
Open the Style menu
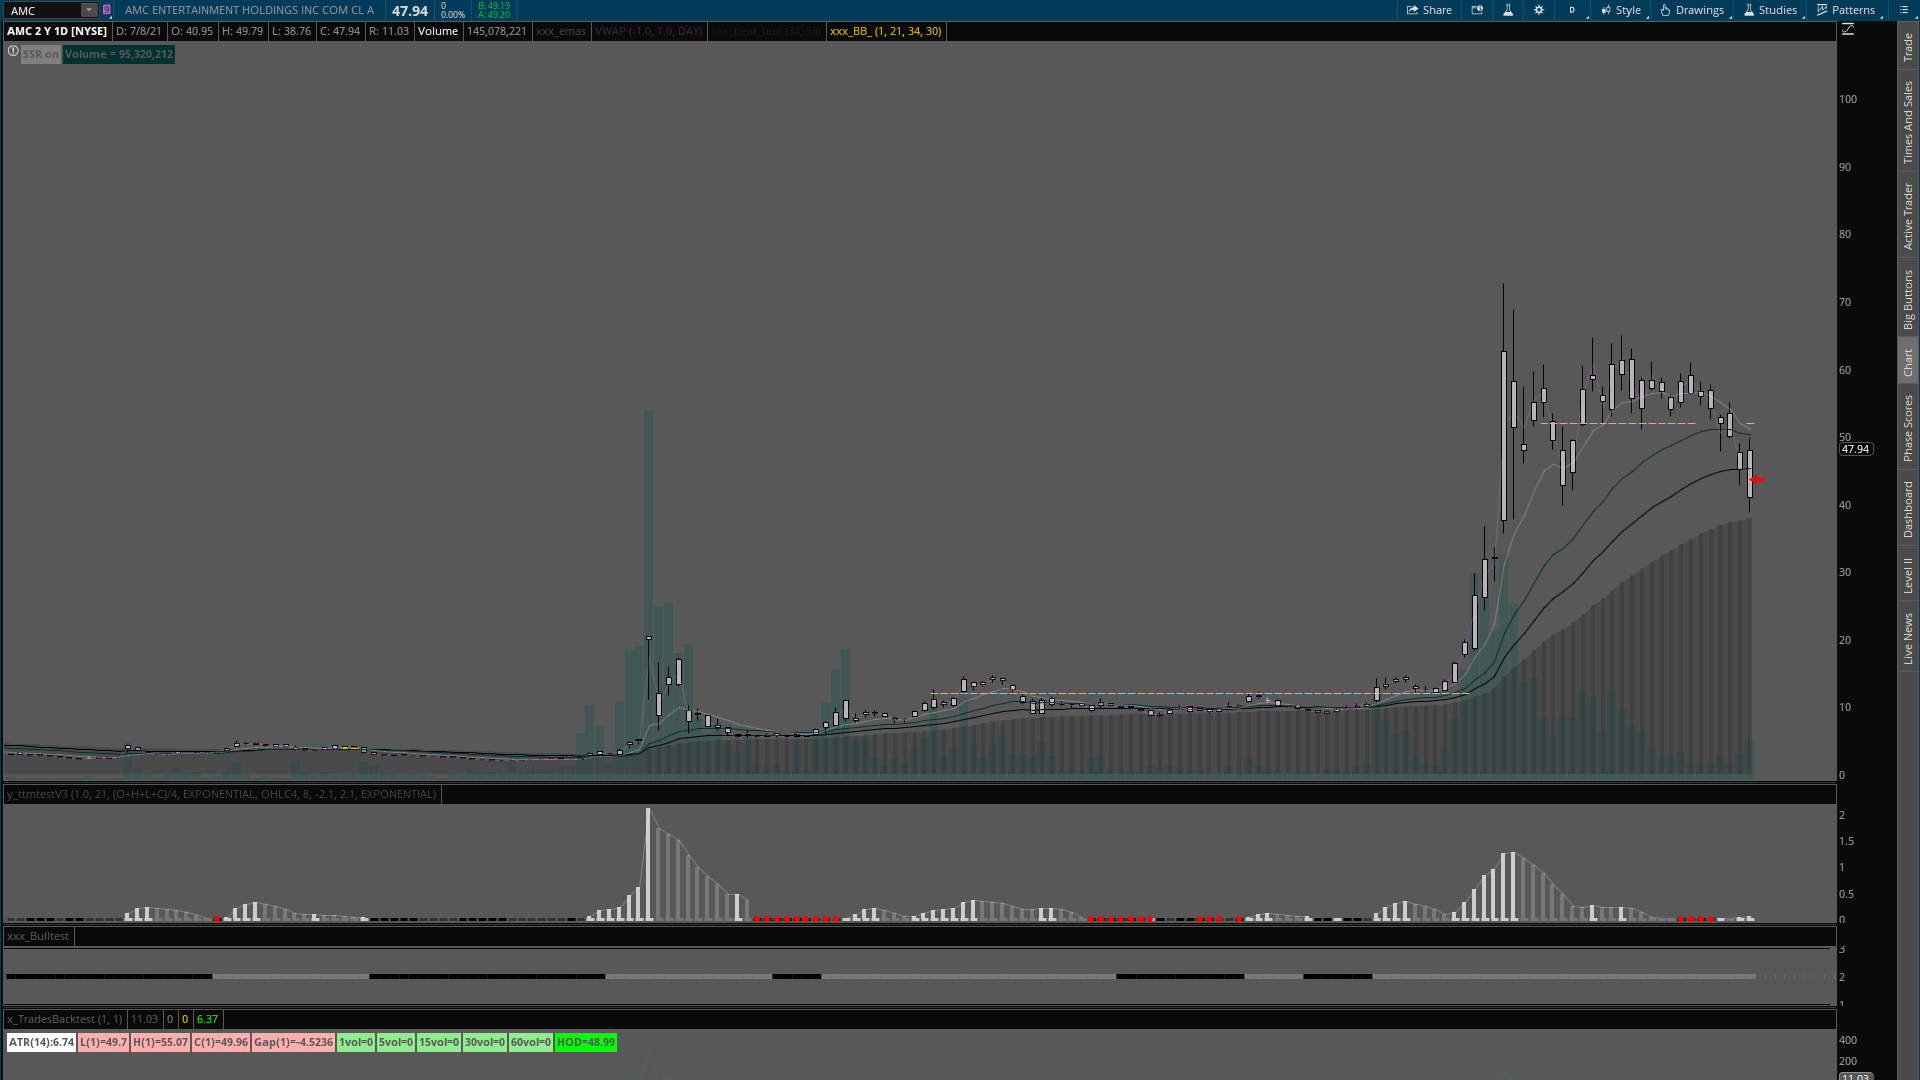click(1621, 10)
